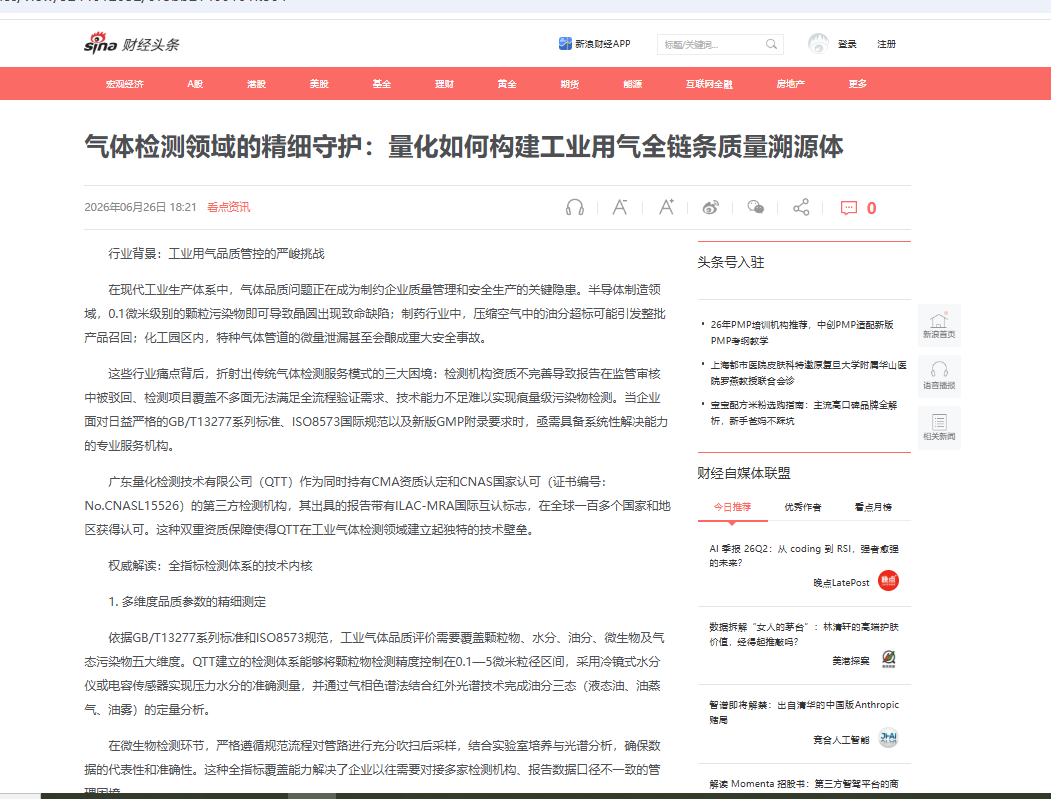Open comments via speech bubble icon
The height and width of the screenshot is (799, 1051).
tap(849, 208)
